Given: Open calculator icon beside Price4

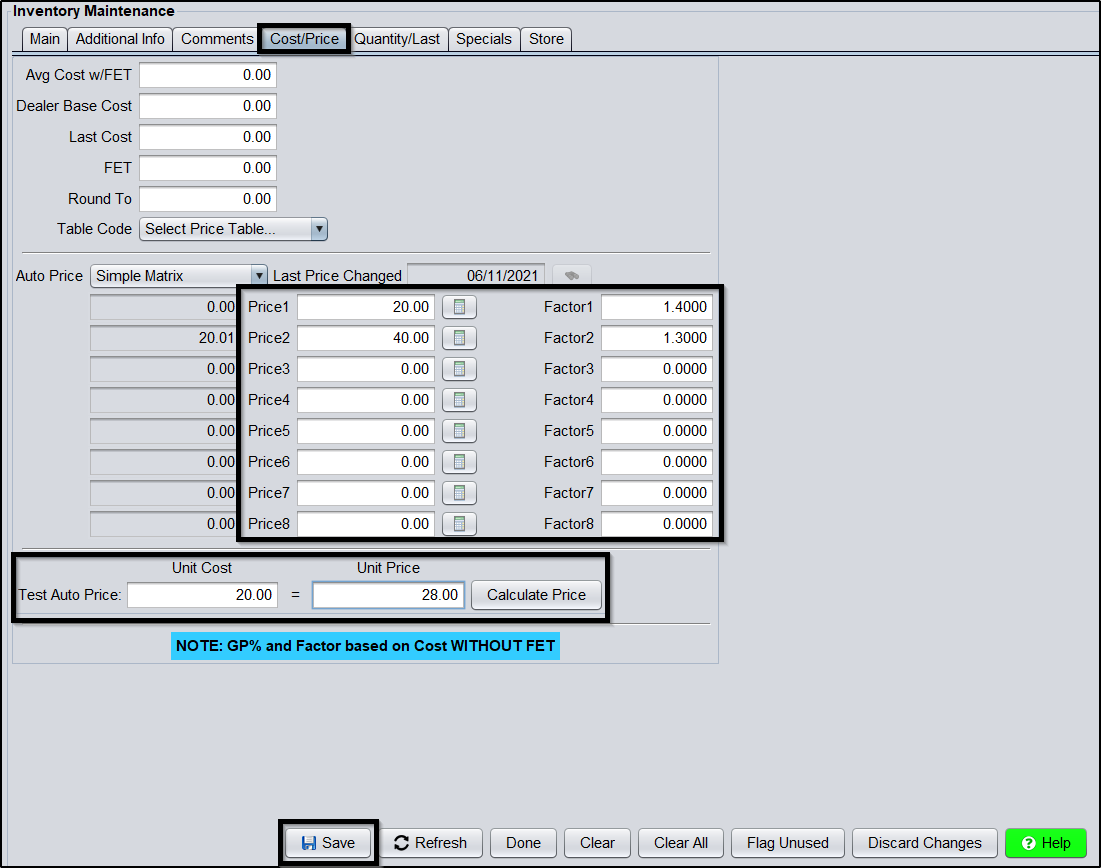Looking at the screenshot, I should click(459, 400).
